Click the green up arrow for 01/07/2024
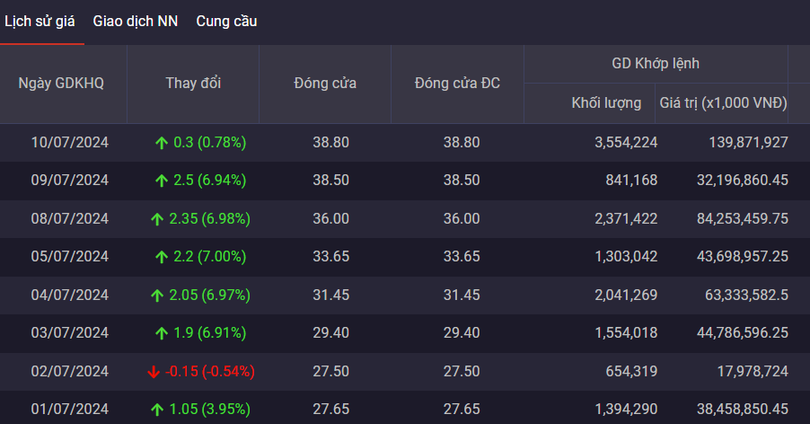 157,409
